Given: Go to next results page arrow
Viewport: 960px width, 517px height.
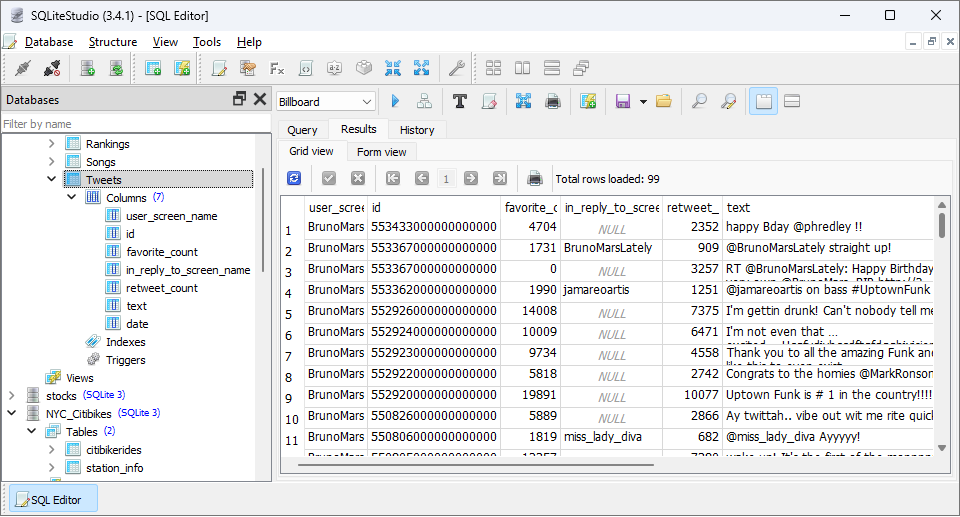Looking at the screenshot, I should pos(471,178).
